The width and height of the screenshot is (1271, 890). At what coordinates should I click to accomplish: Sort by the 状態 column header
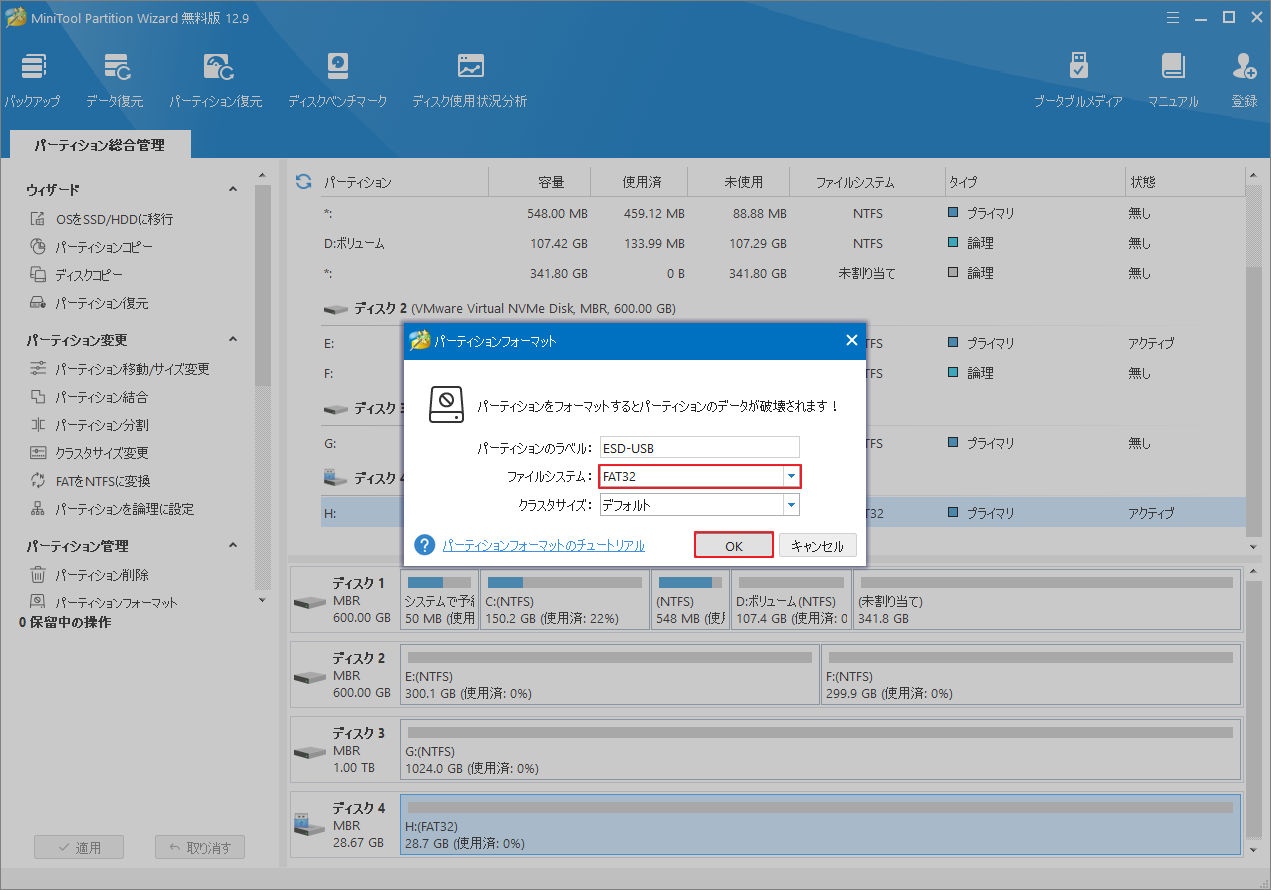(x=1141, y=182)
